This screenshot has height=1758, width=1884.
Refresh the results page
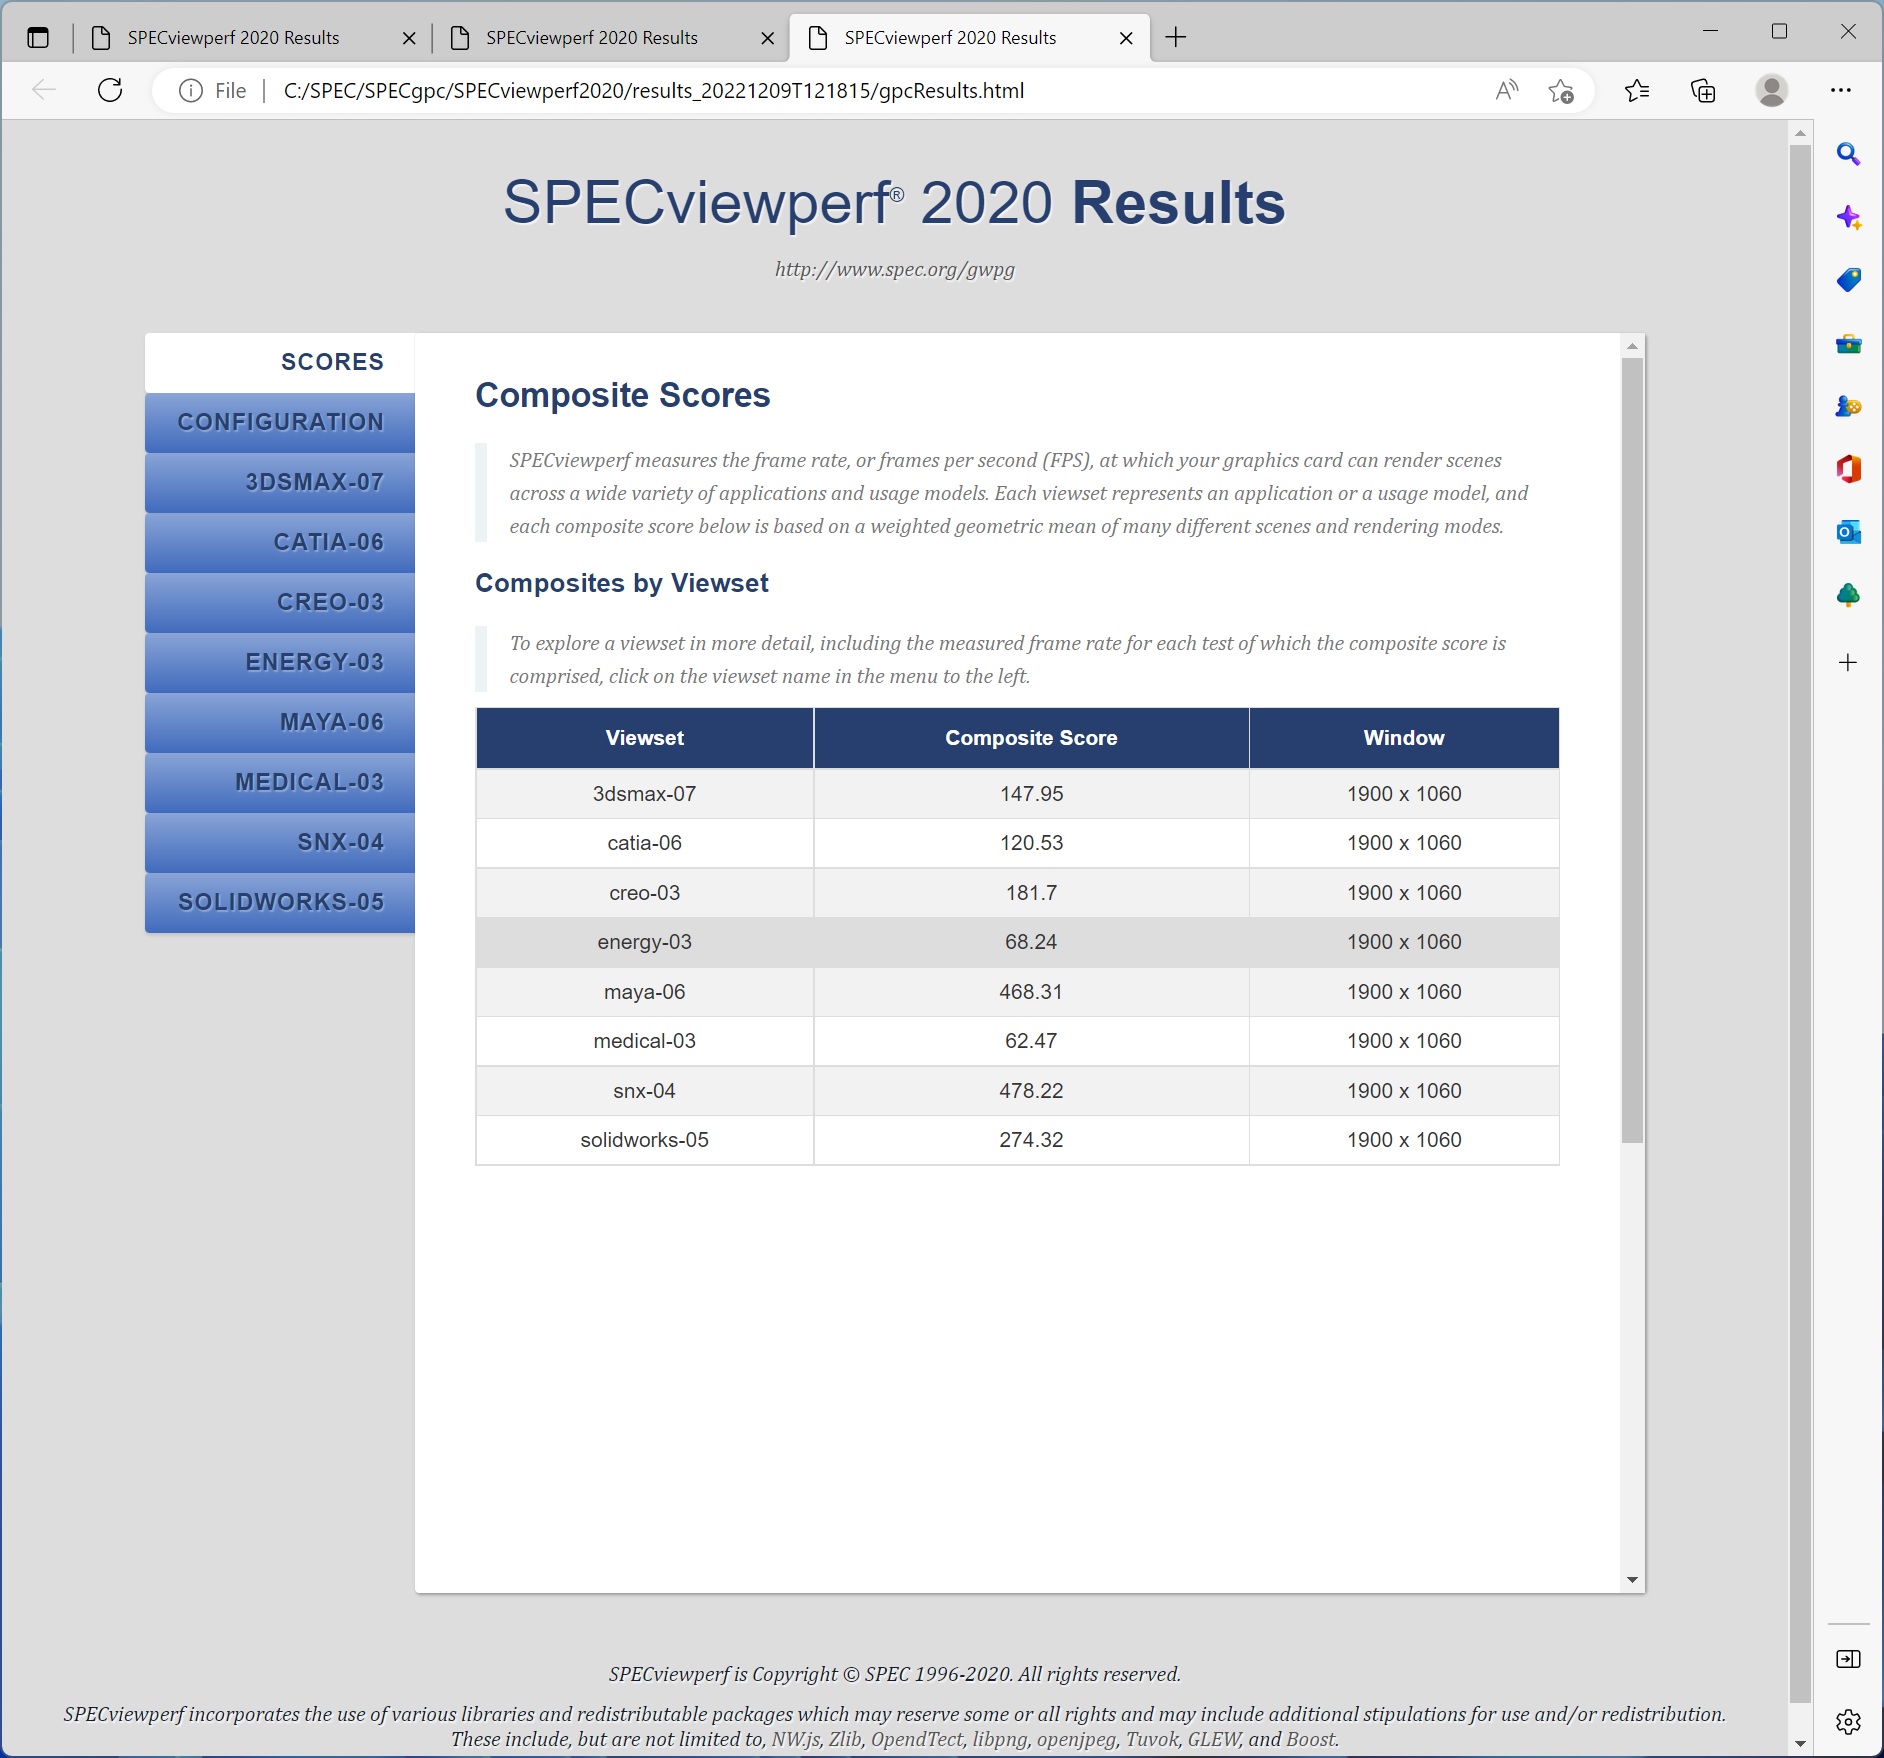pyautogui.click(x=110, y=90)
